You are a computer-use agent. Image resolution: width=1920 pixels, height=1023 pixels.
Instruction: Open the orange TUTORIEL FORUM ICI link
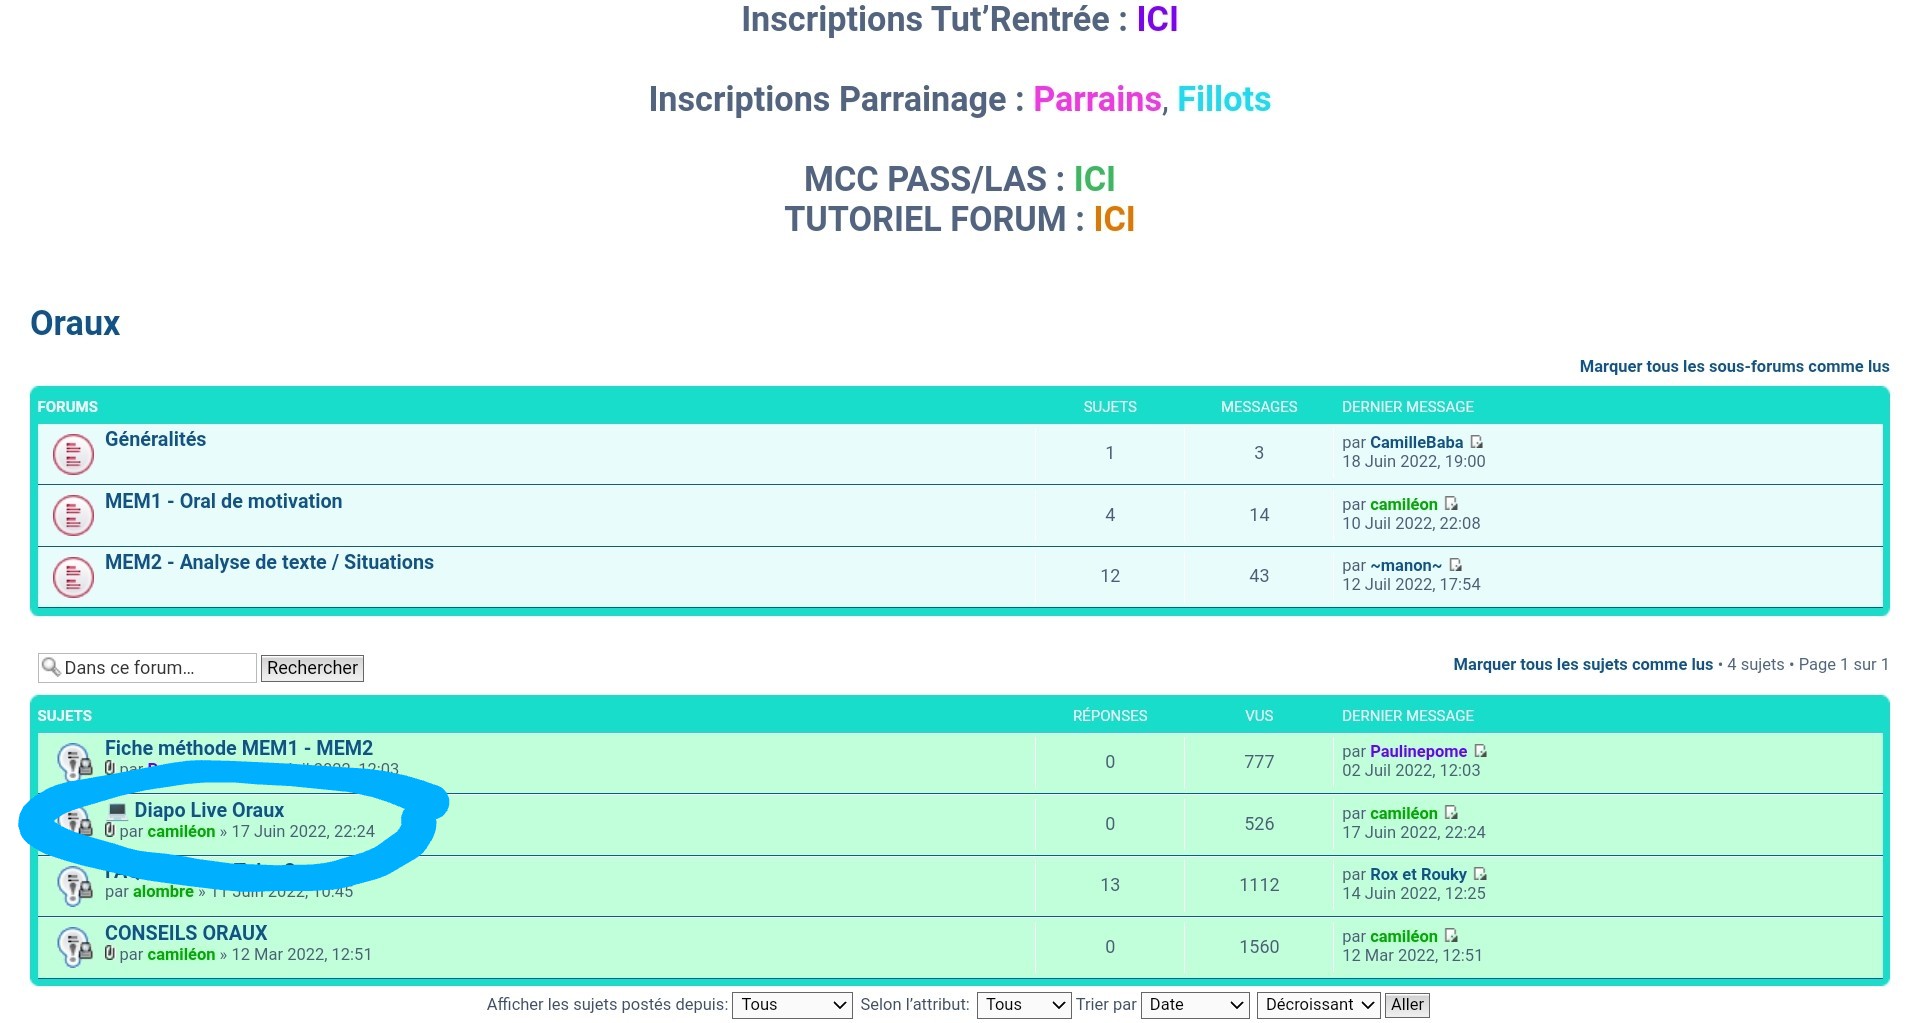tap(1113, 219)
